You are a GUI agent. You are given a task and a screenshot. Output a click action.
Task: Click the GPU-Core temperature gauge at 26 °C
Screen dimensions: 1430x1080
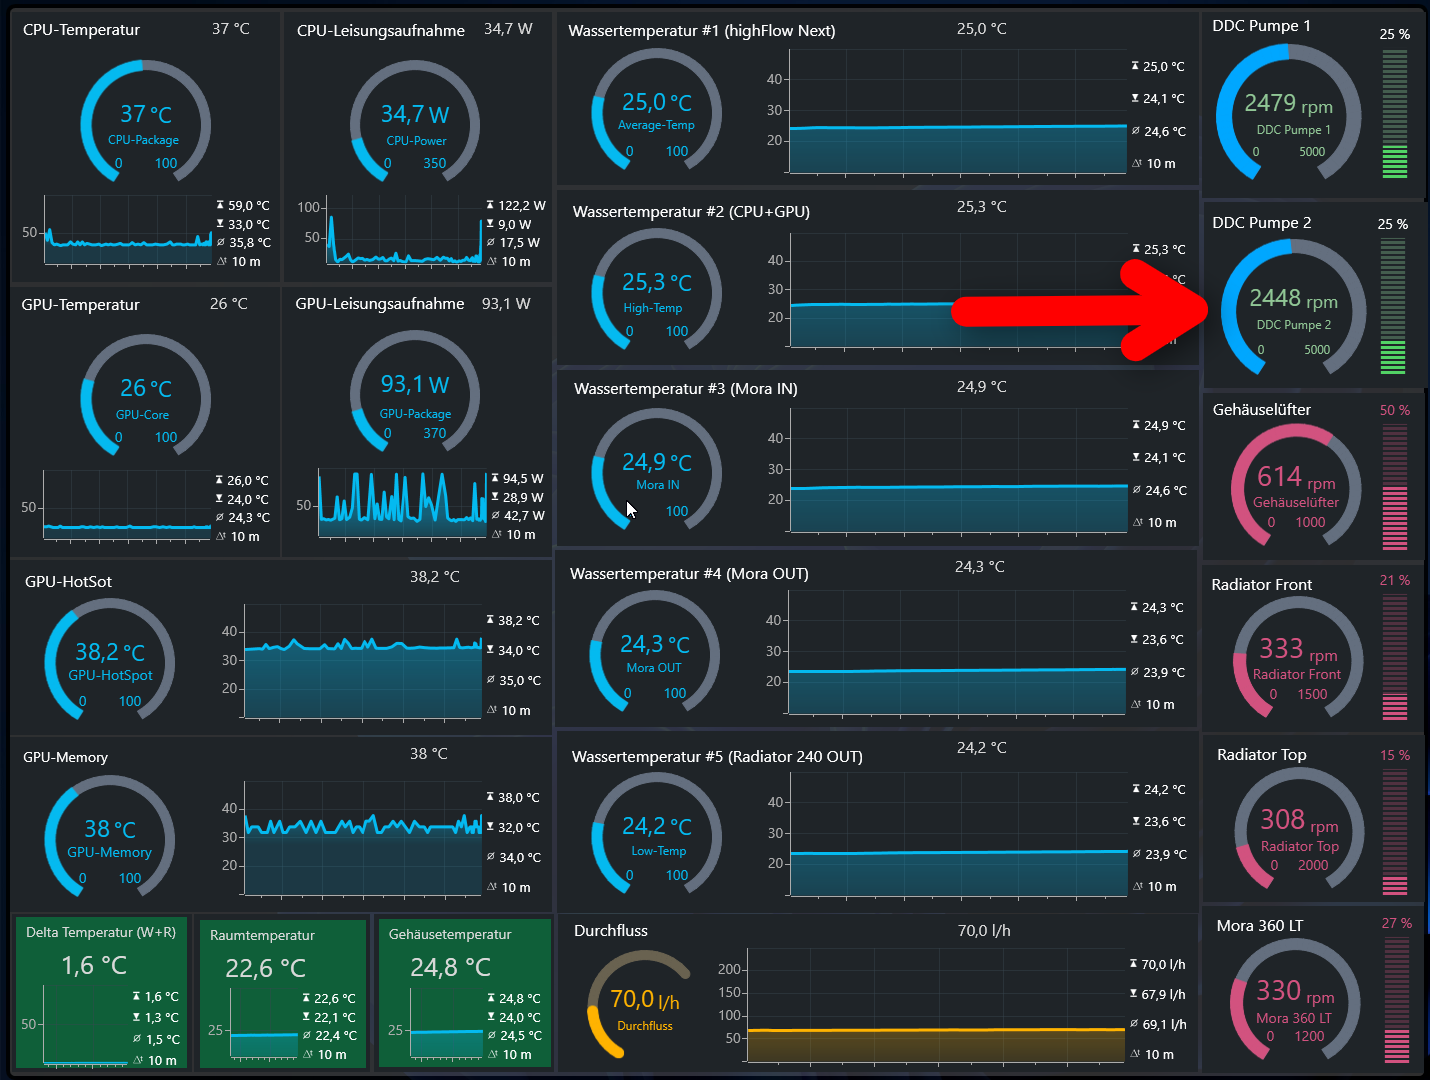145,395
